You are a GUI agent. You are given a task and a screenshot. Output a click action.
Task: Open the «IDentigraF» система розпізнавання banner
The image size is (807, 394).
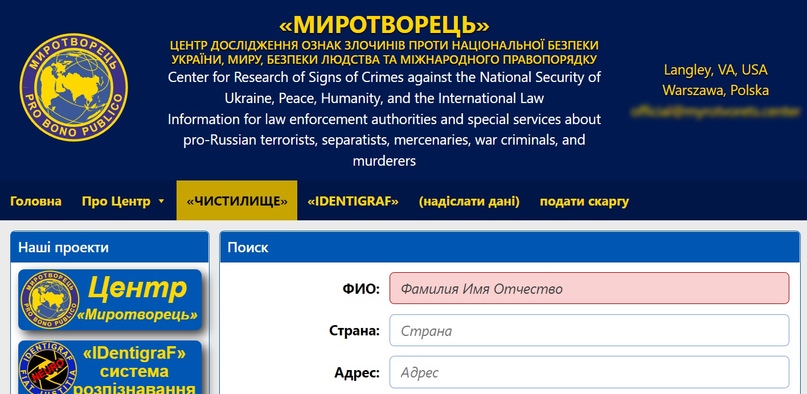[x=110, y=367]
